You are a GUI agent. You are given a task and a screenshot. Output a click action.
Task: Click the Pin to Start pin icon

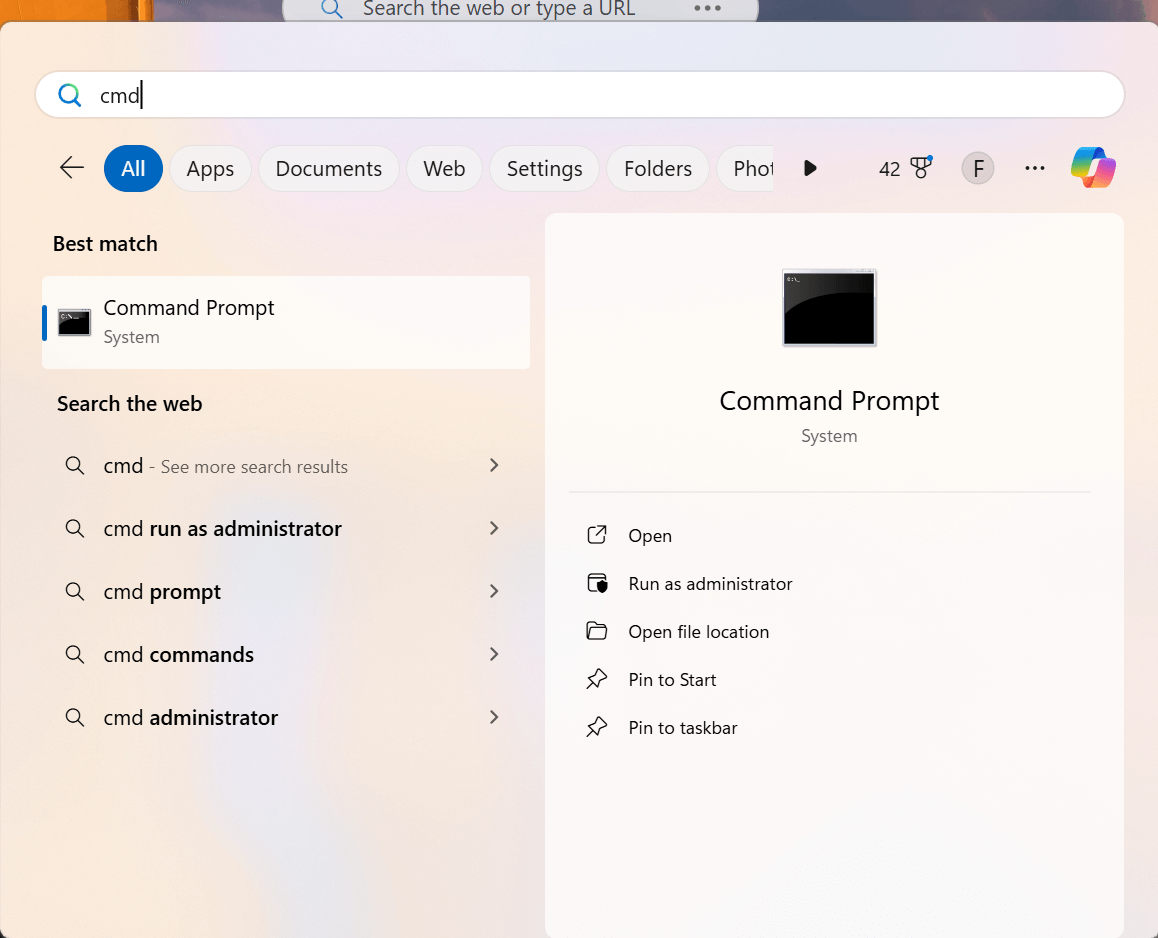(597, 679)
